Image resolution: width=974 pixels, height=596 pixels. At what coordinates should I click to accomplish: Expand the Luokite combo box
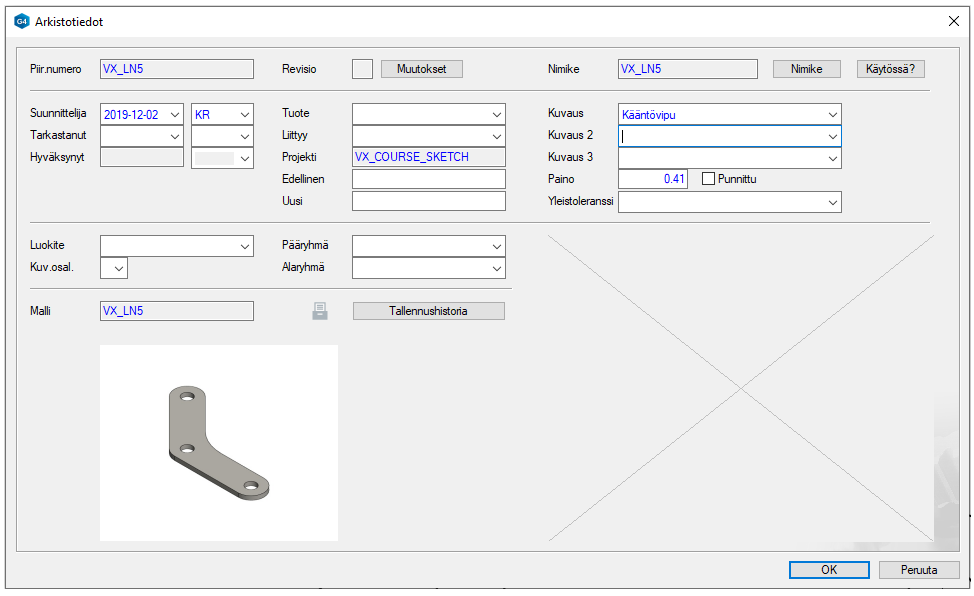coord(245,246)
